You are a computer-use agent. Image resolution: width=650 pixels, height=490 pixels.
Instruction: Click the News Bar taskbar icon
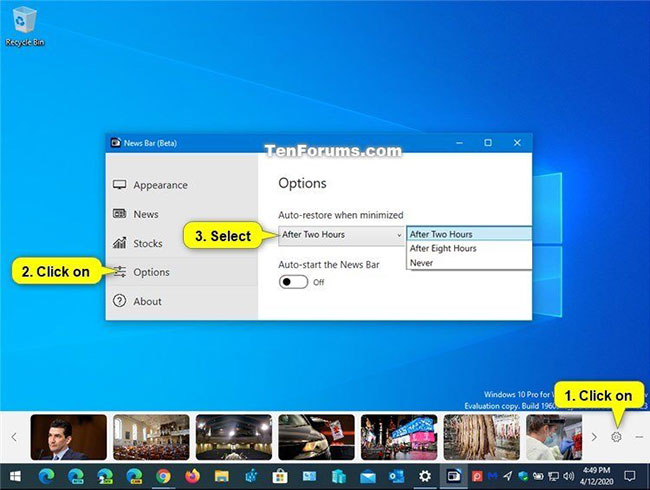[454, 476]
